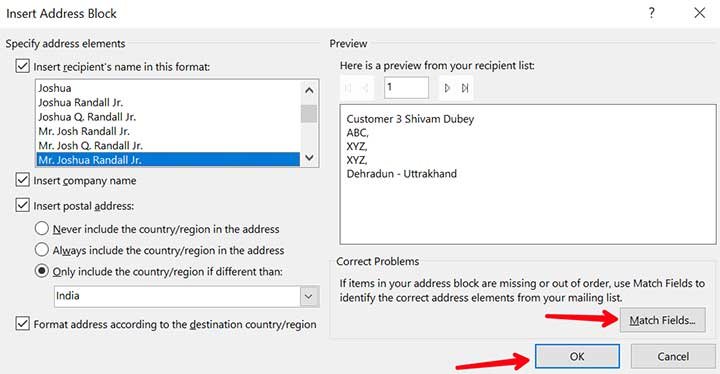The height and width of the screenshot is (374, 720).
Task: Select the Joshua name format
Action: click(168, 88)
